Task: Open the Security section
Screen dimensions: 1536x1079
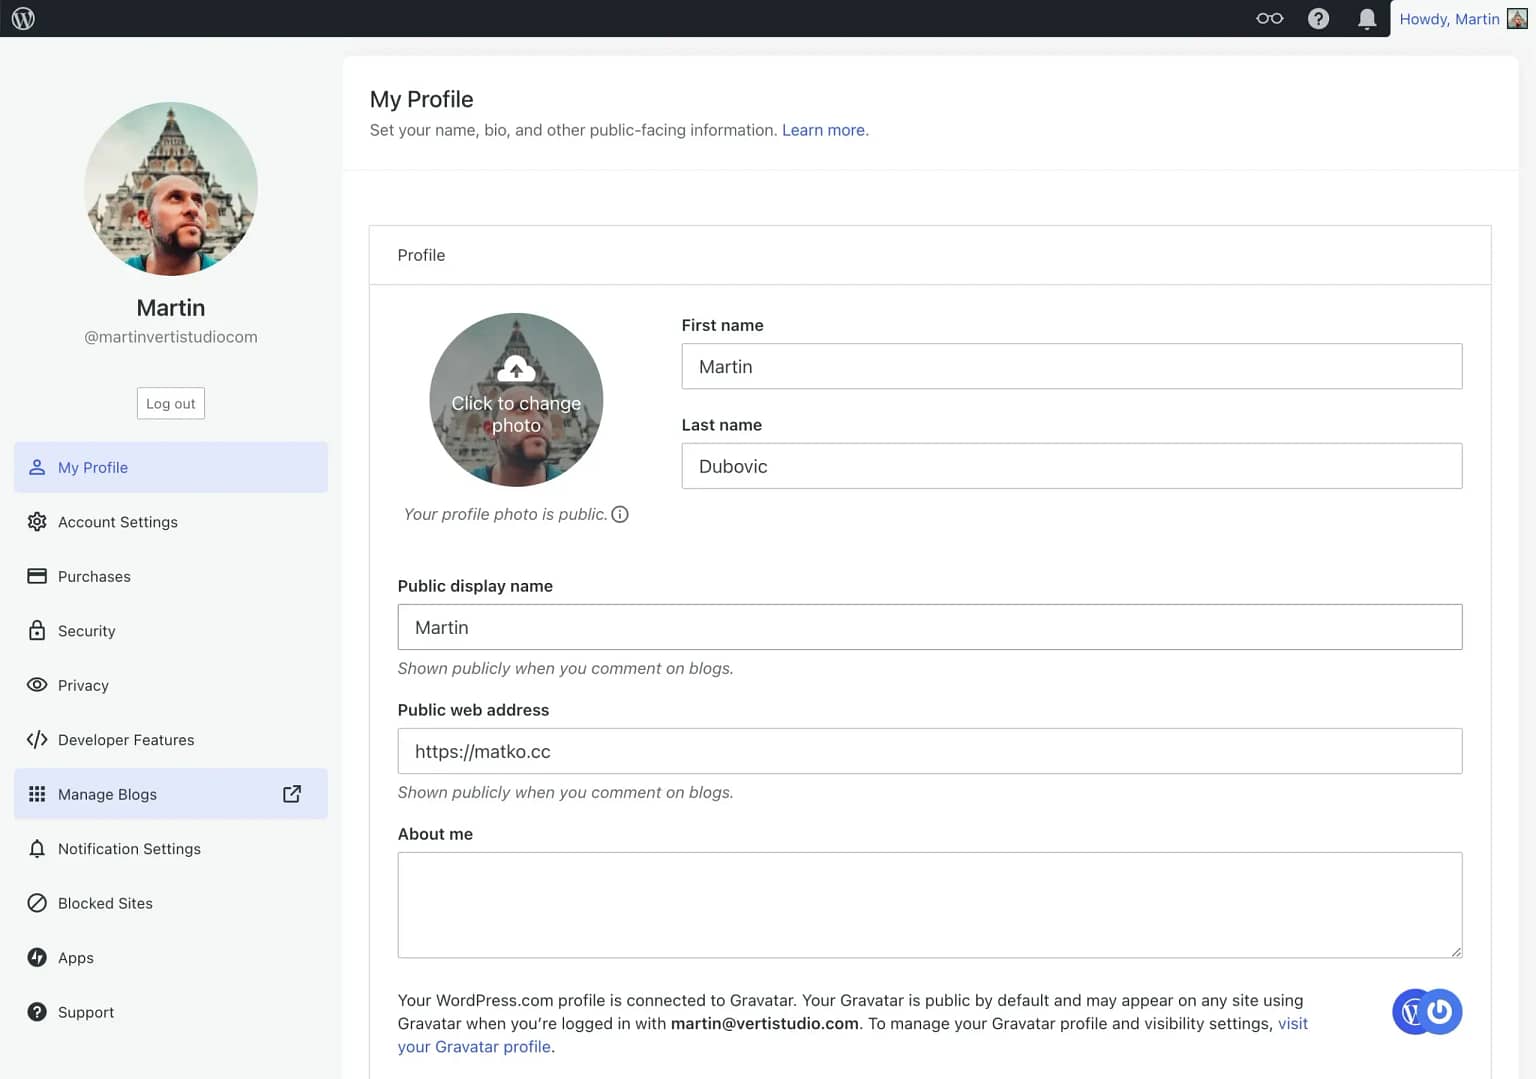Action: (171, 631)
